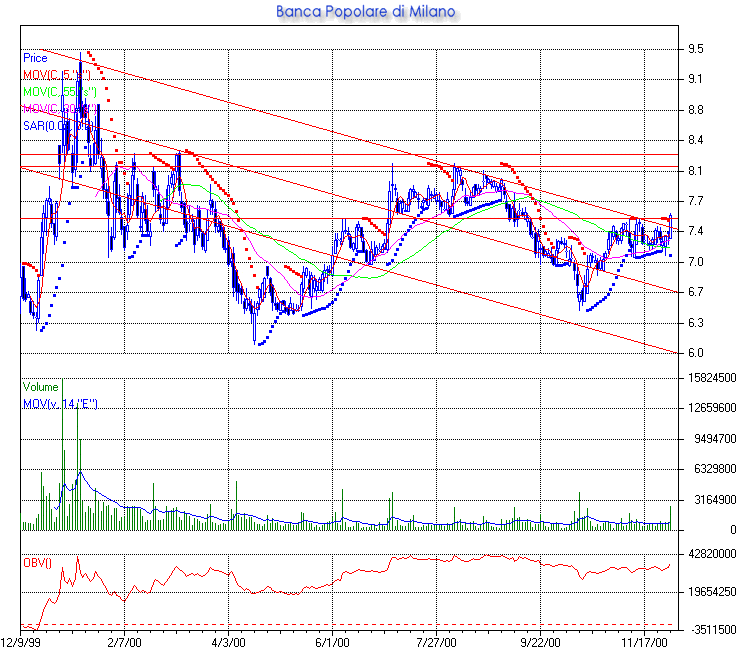
Task: Click the magenta MOV(C,30) legend label
Action: click(x=60, y=109)
